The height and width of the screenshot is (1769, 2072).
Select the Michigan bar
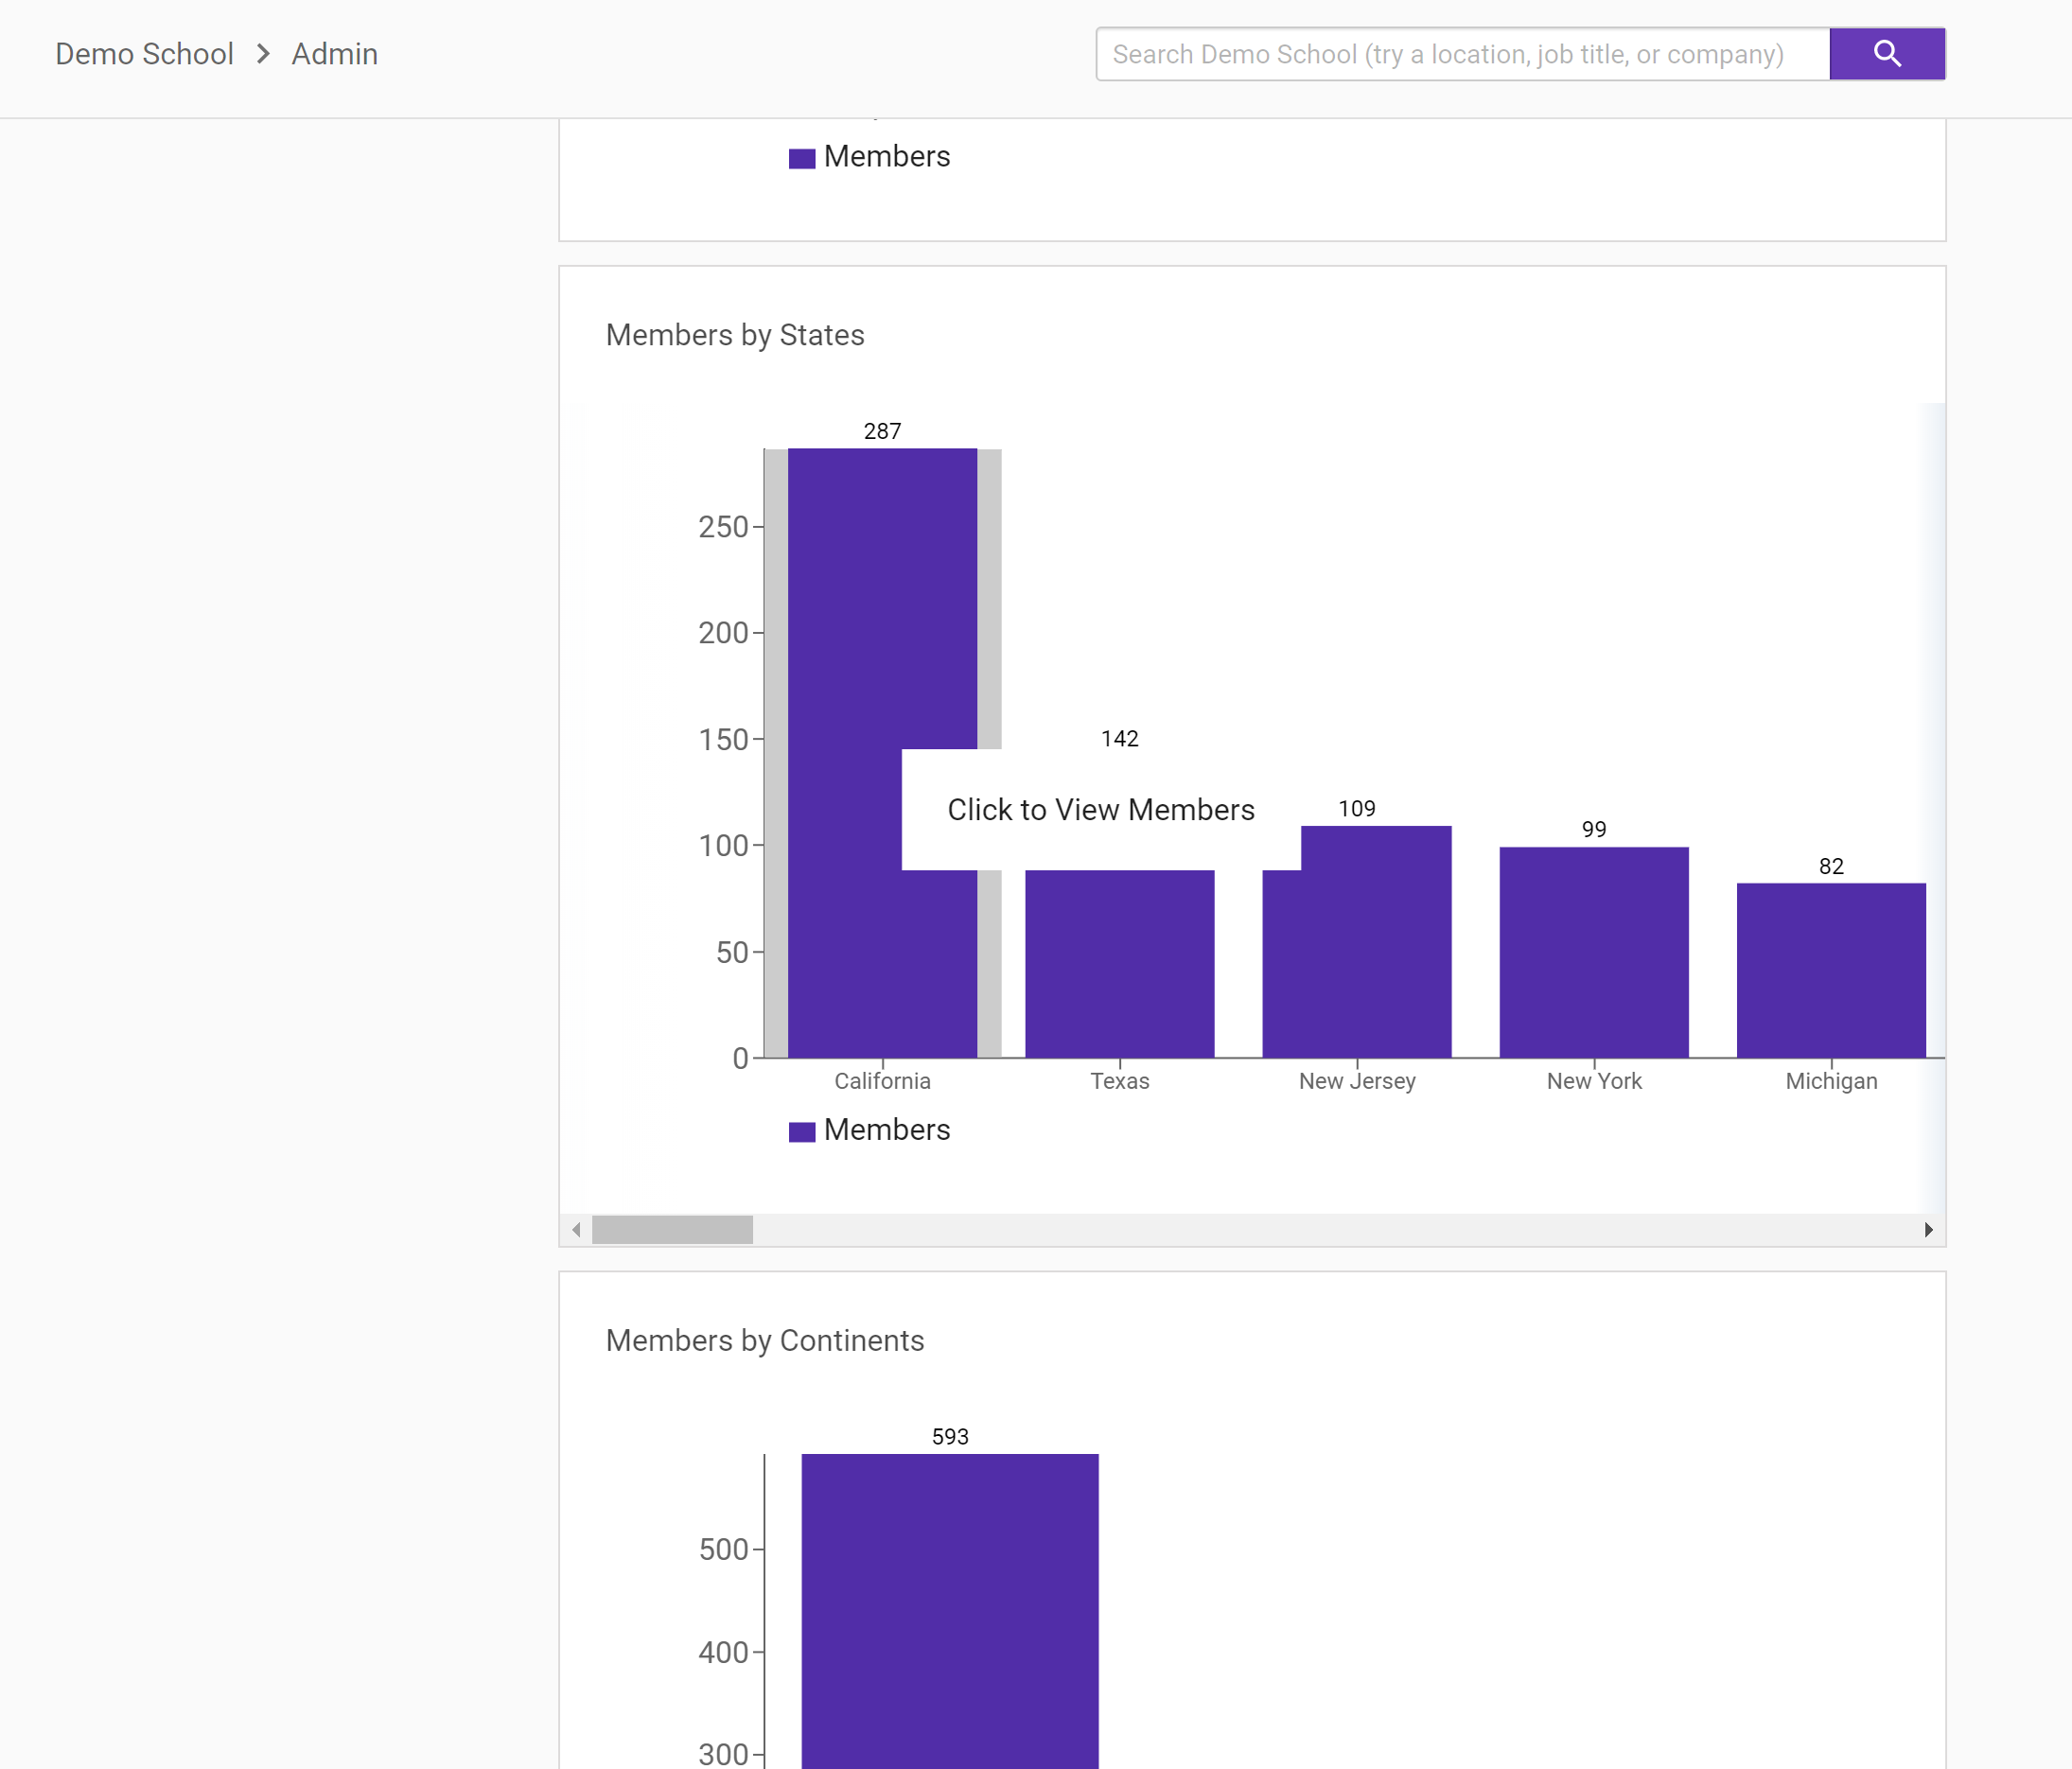[x=1830, y=969]
